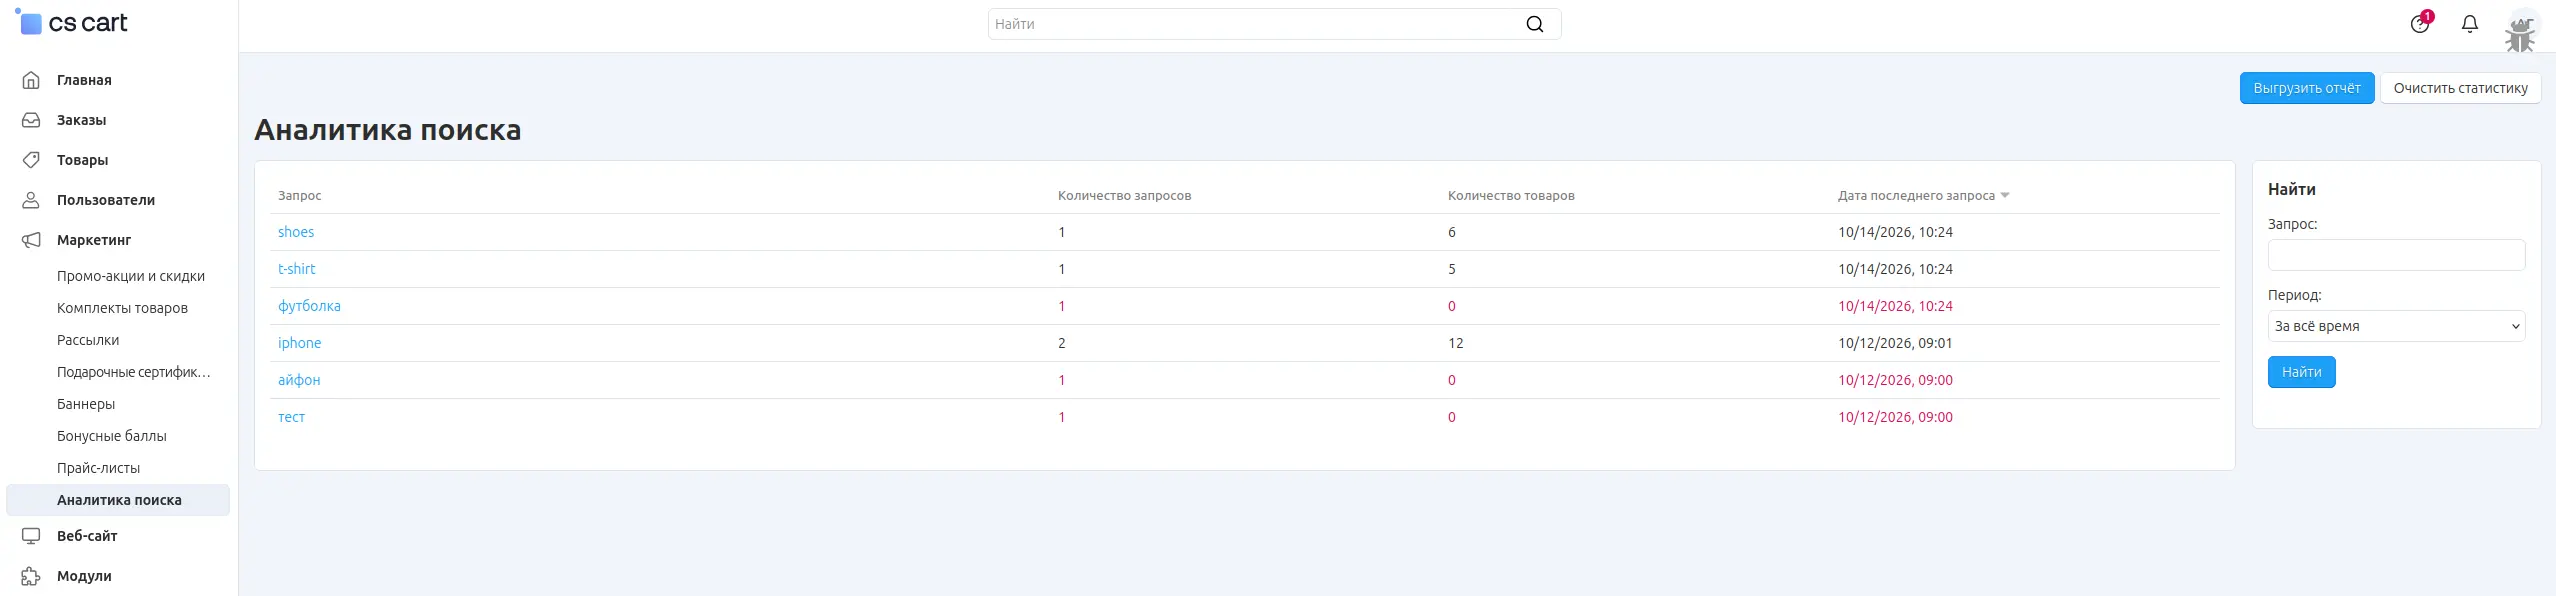Open the shoes query link
Screen dimensions: 2556x596
[296, 232]
